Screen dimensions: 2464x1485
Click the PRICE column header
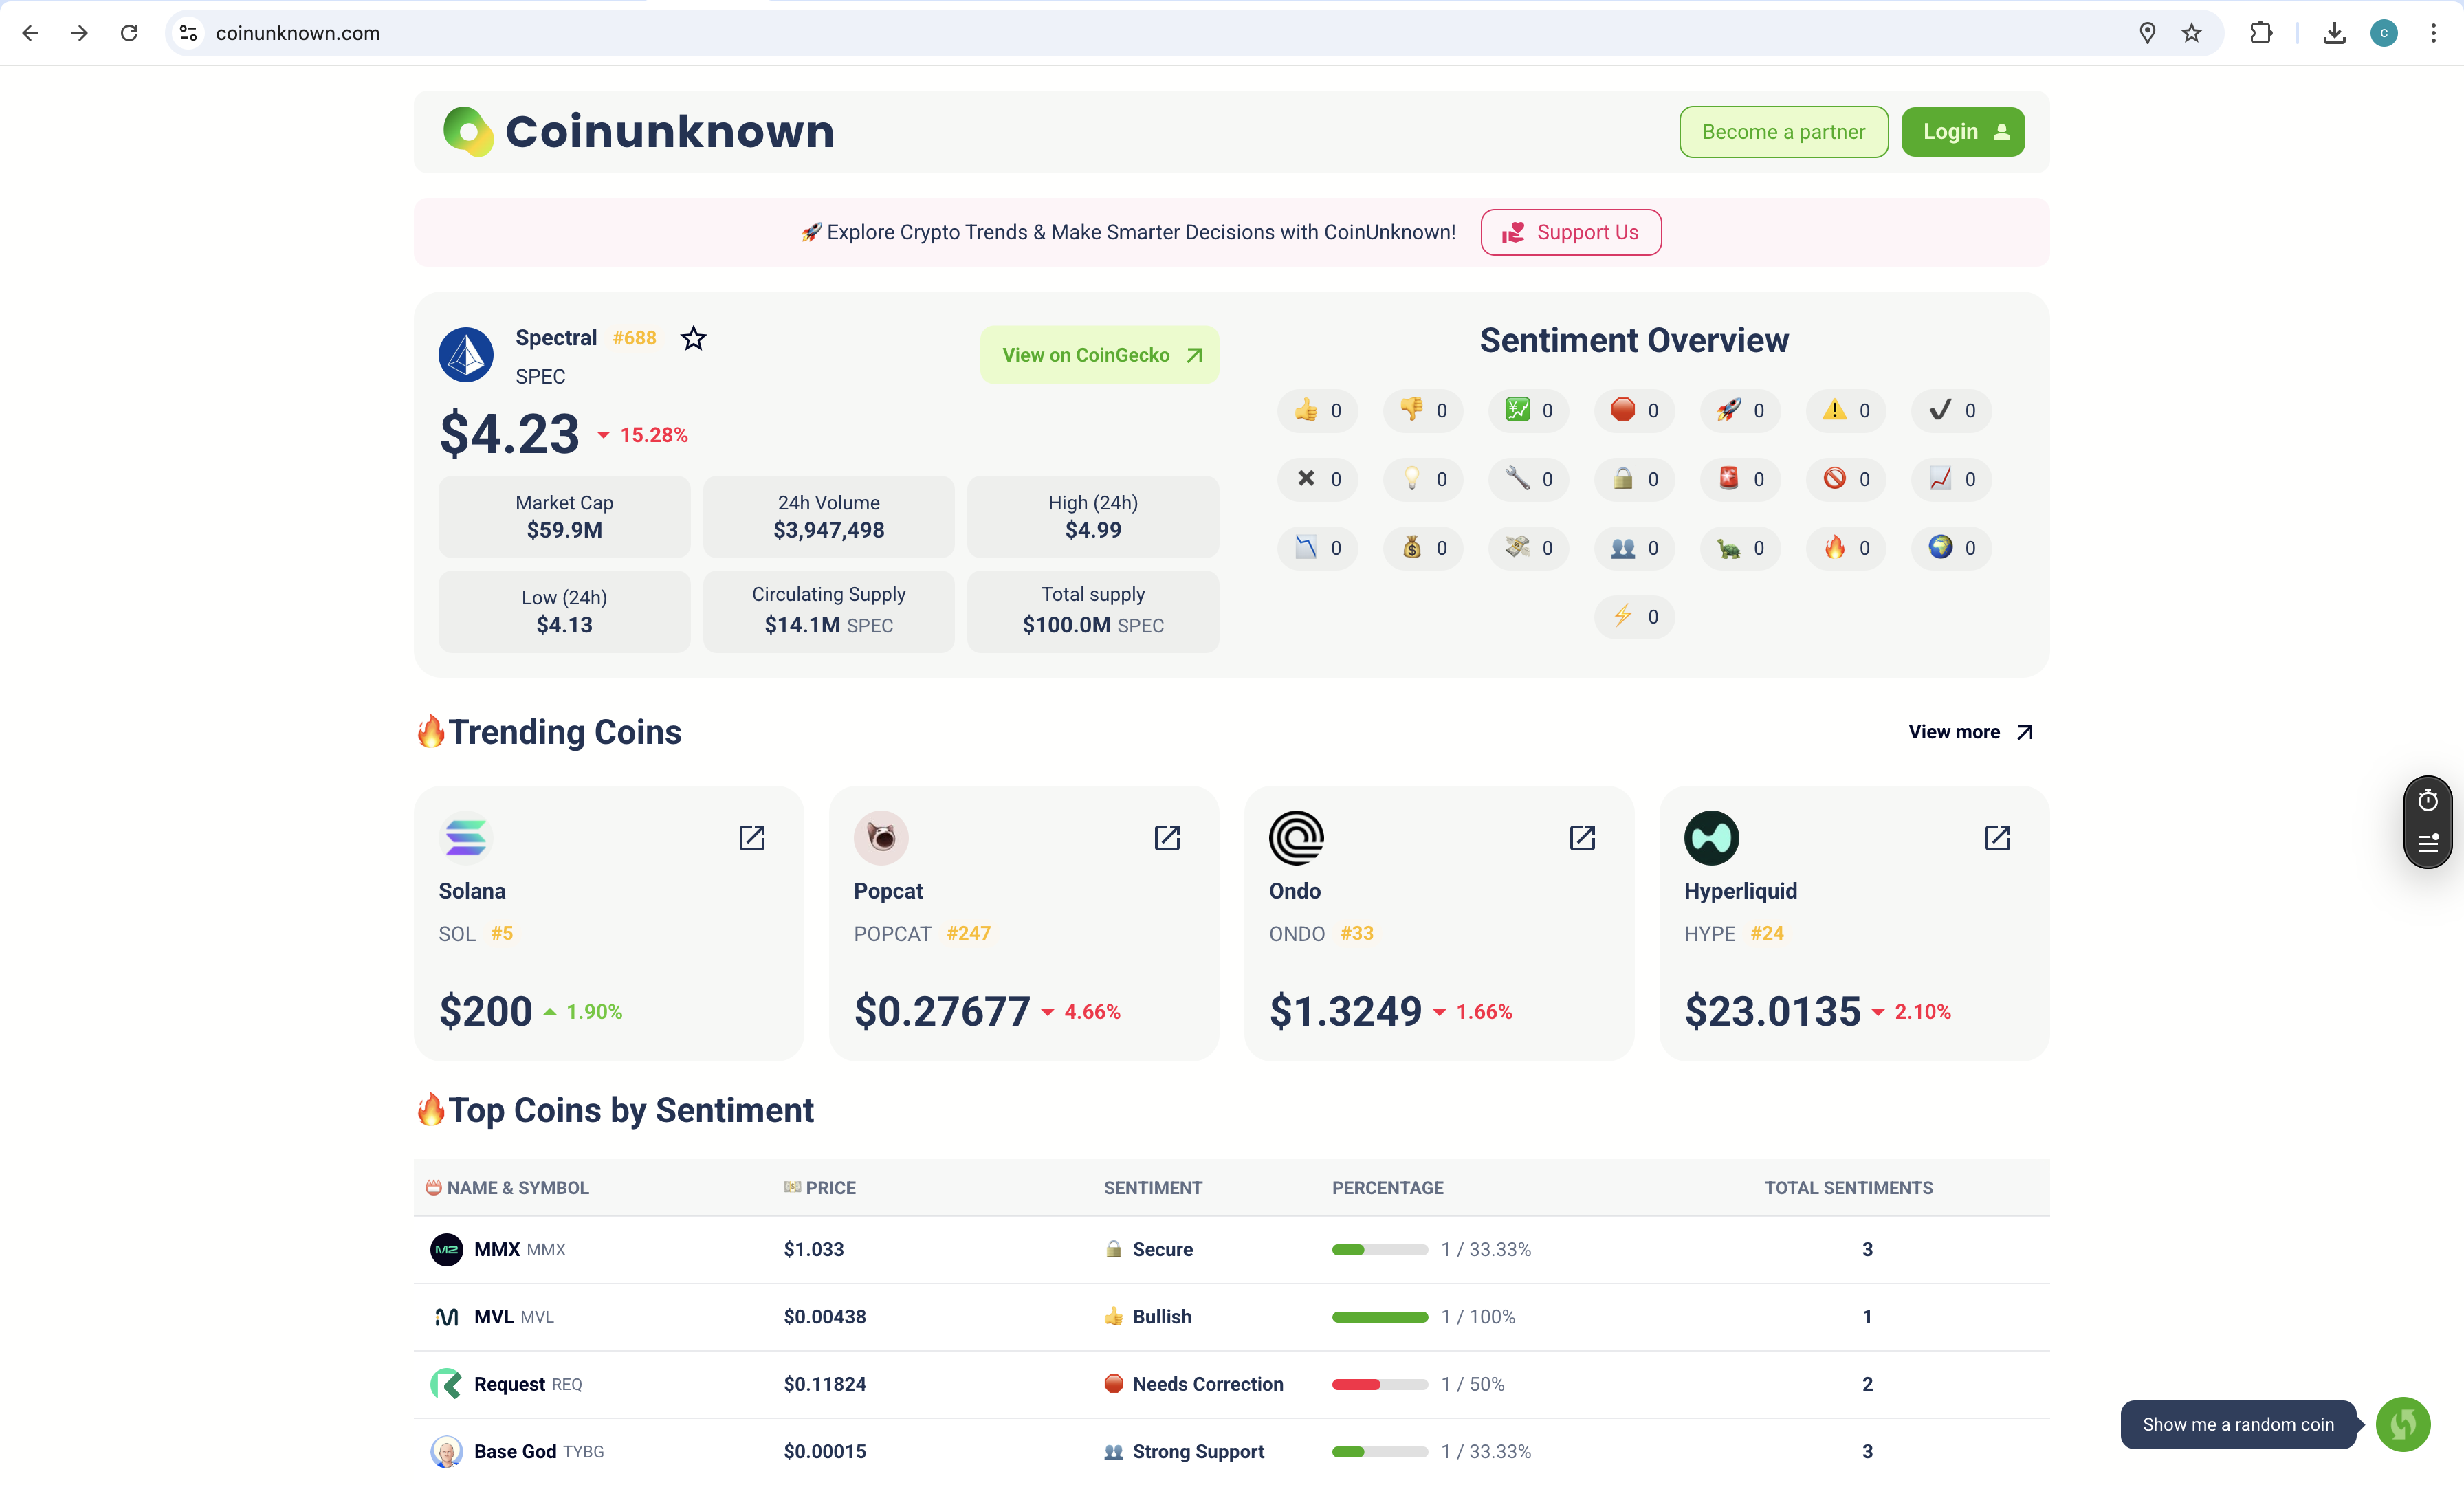click(x=819, y=1188)
